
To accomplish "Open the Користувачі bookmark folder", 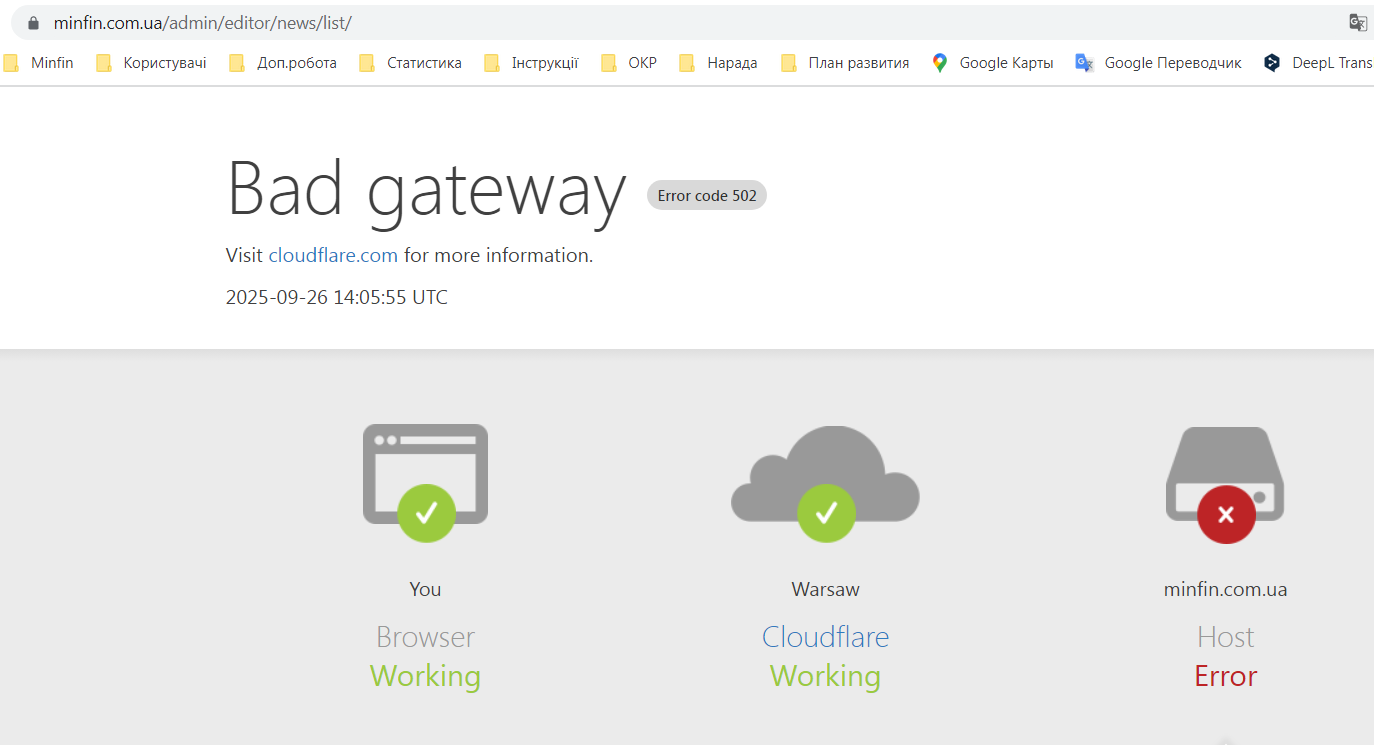I will click(x=151, y=63).
